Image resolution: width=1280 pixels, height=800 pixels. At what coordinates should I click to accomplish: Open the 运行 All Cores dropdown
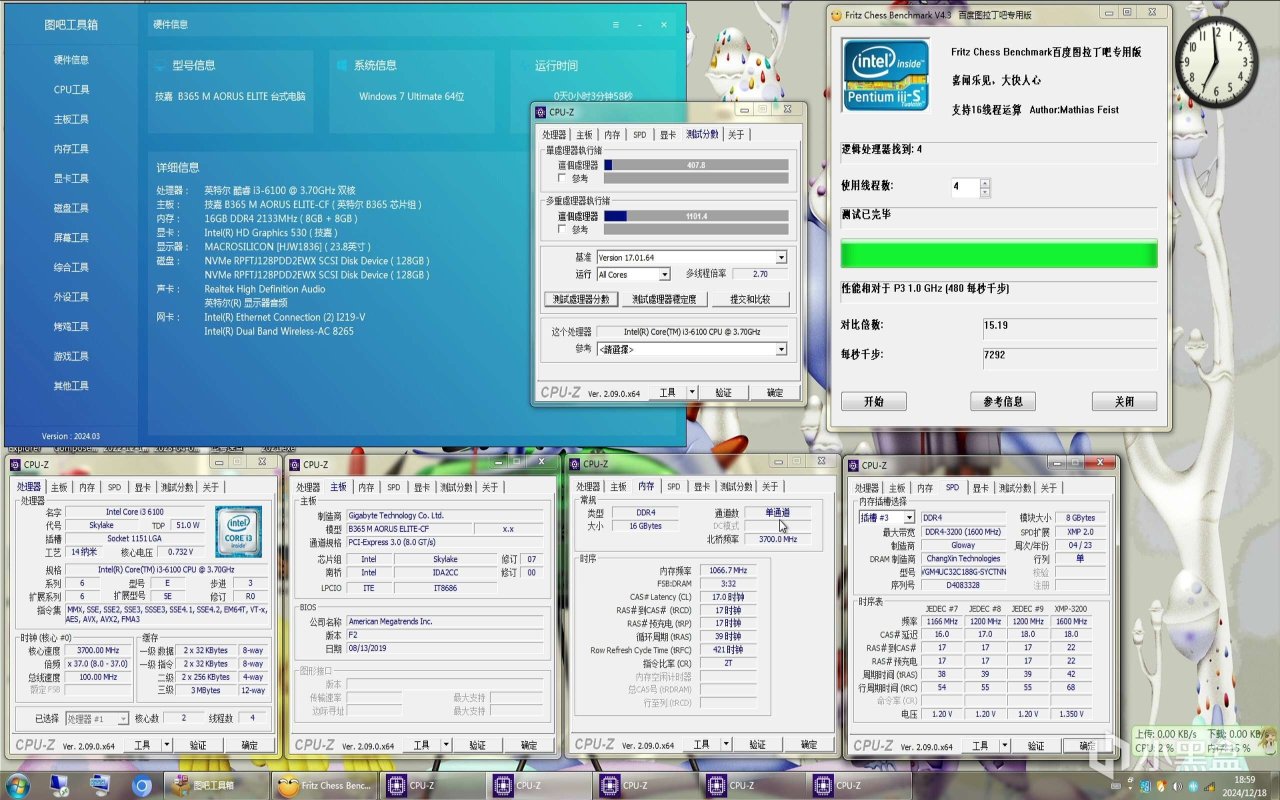[664, 274]
